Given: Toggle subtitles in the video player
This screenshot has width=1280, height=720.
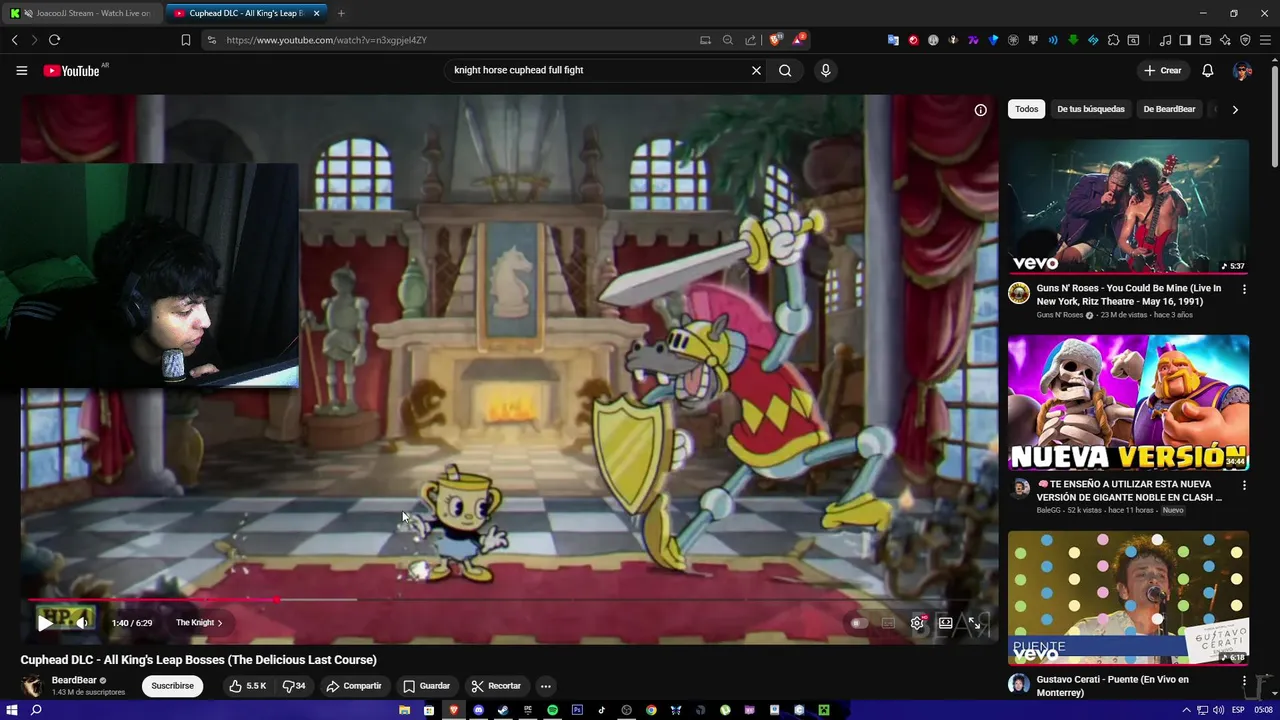Looking at the screenshot, I should tap(888, 622).
